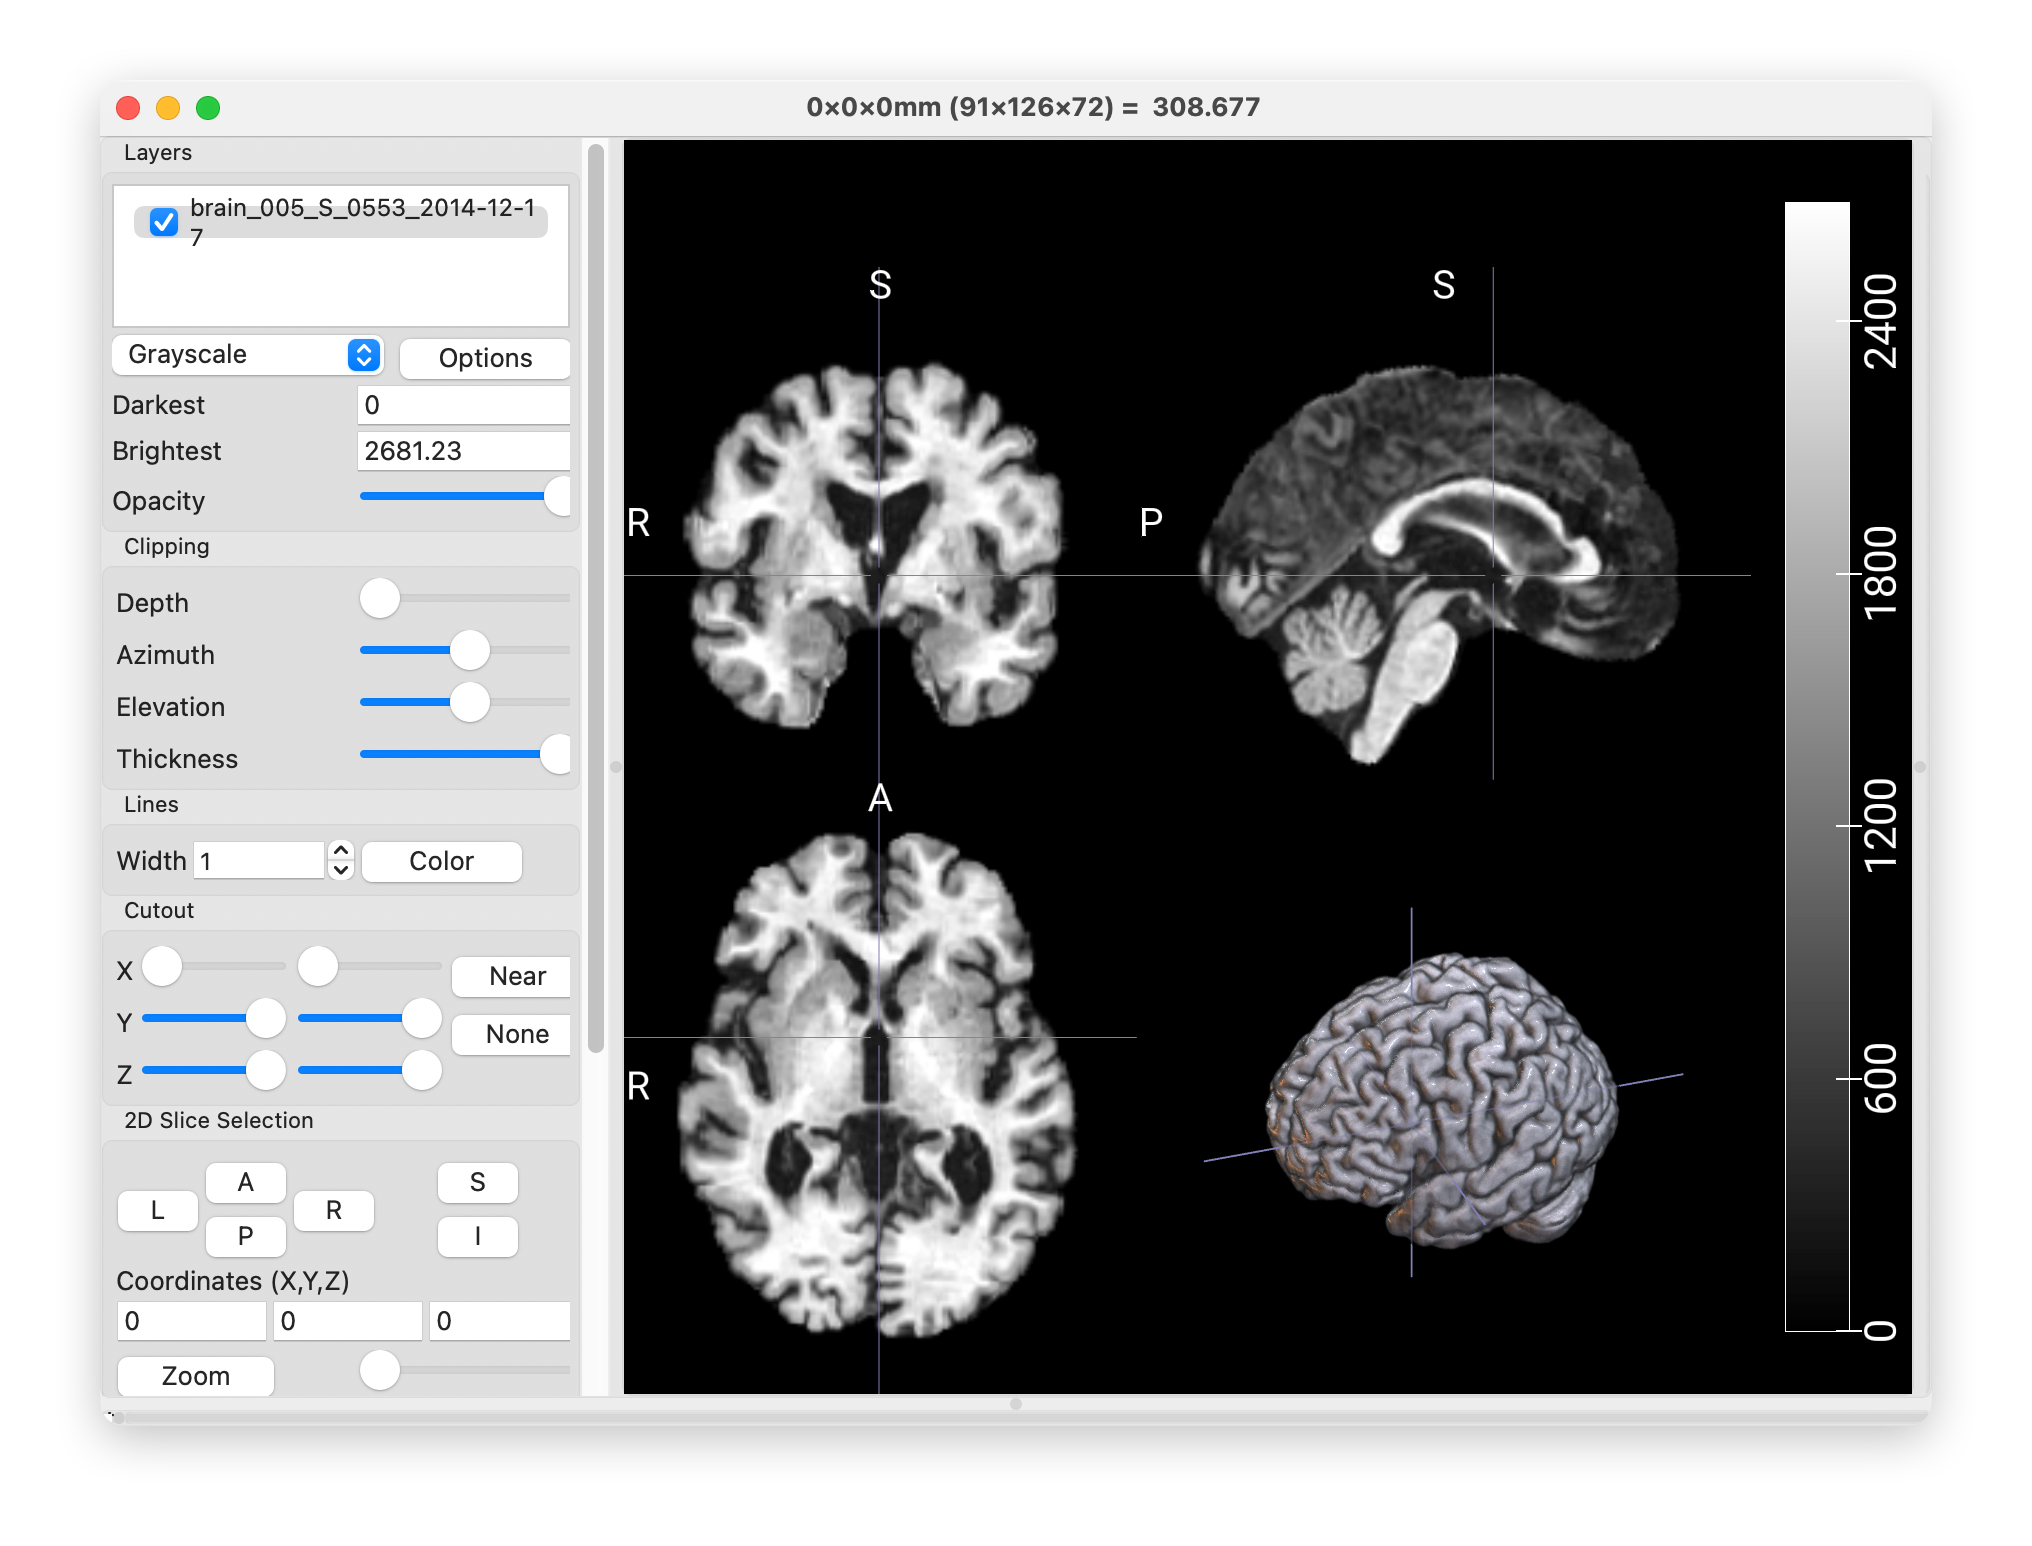Image resolution: width=2032 pixels, height=1546 pixels.
Task: Move slice inferior with I button
Action: [x=478, y=1237]
